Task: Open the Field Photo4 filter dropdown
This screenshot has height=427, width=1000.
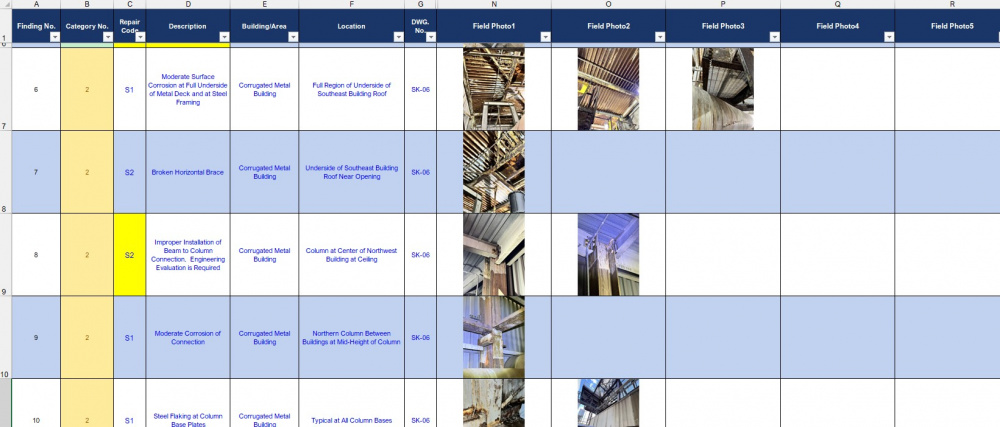Action: click(x=889, y=38)
